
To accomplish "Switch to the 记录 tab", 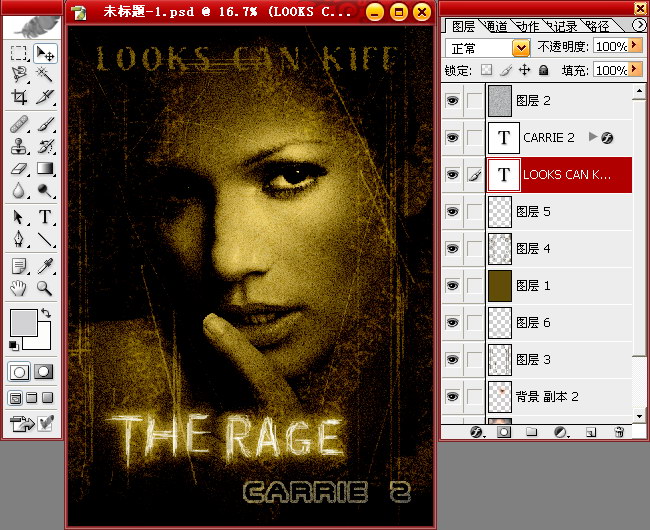I will click(563, 26).
